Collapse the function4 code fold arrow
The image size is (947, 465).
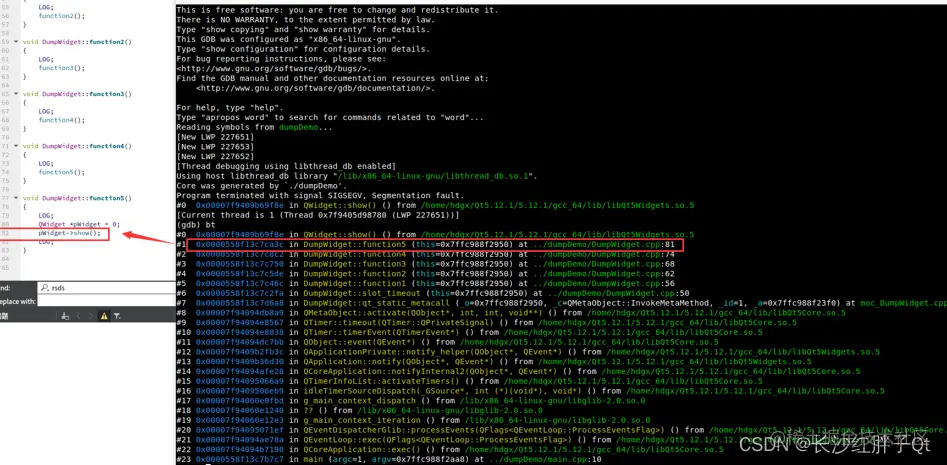point(16,146)
